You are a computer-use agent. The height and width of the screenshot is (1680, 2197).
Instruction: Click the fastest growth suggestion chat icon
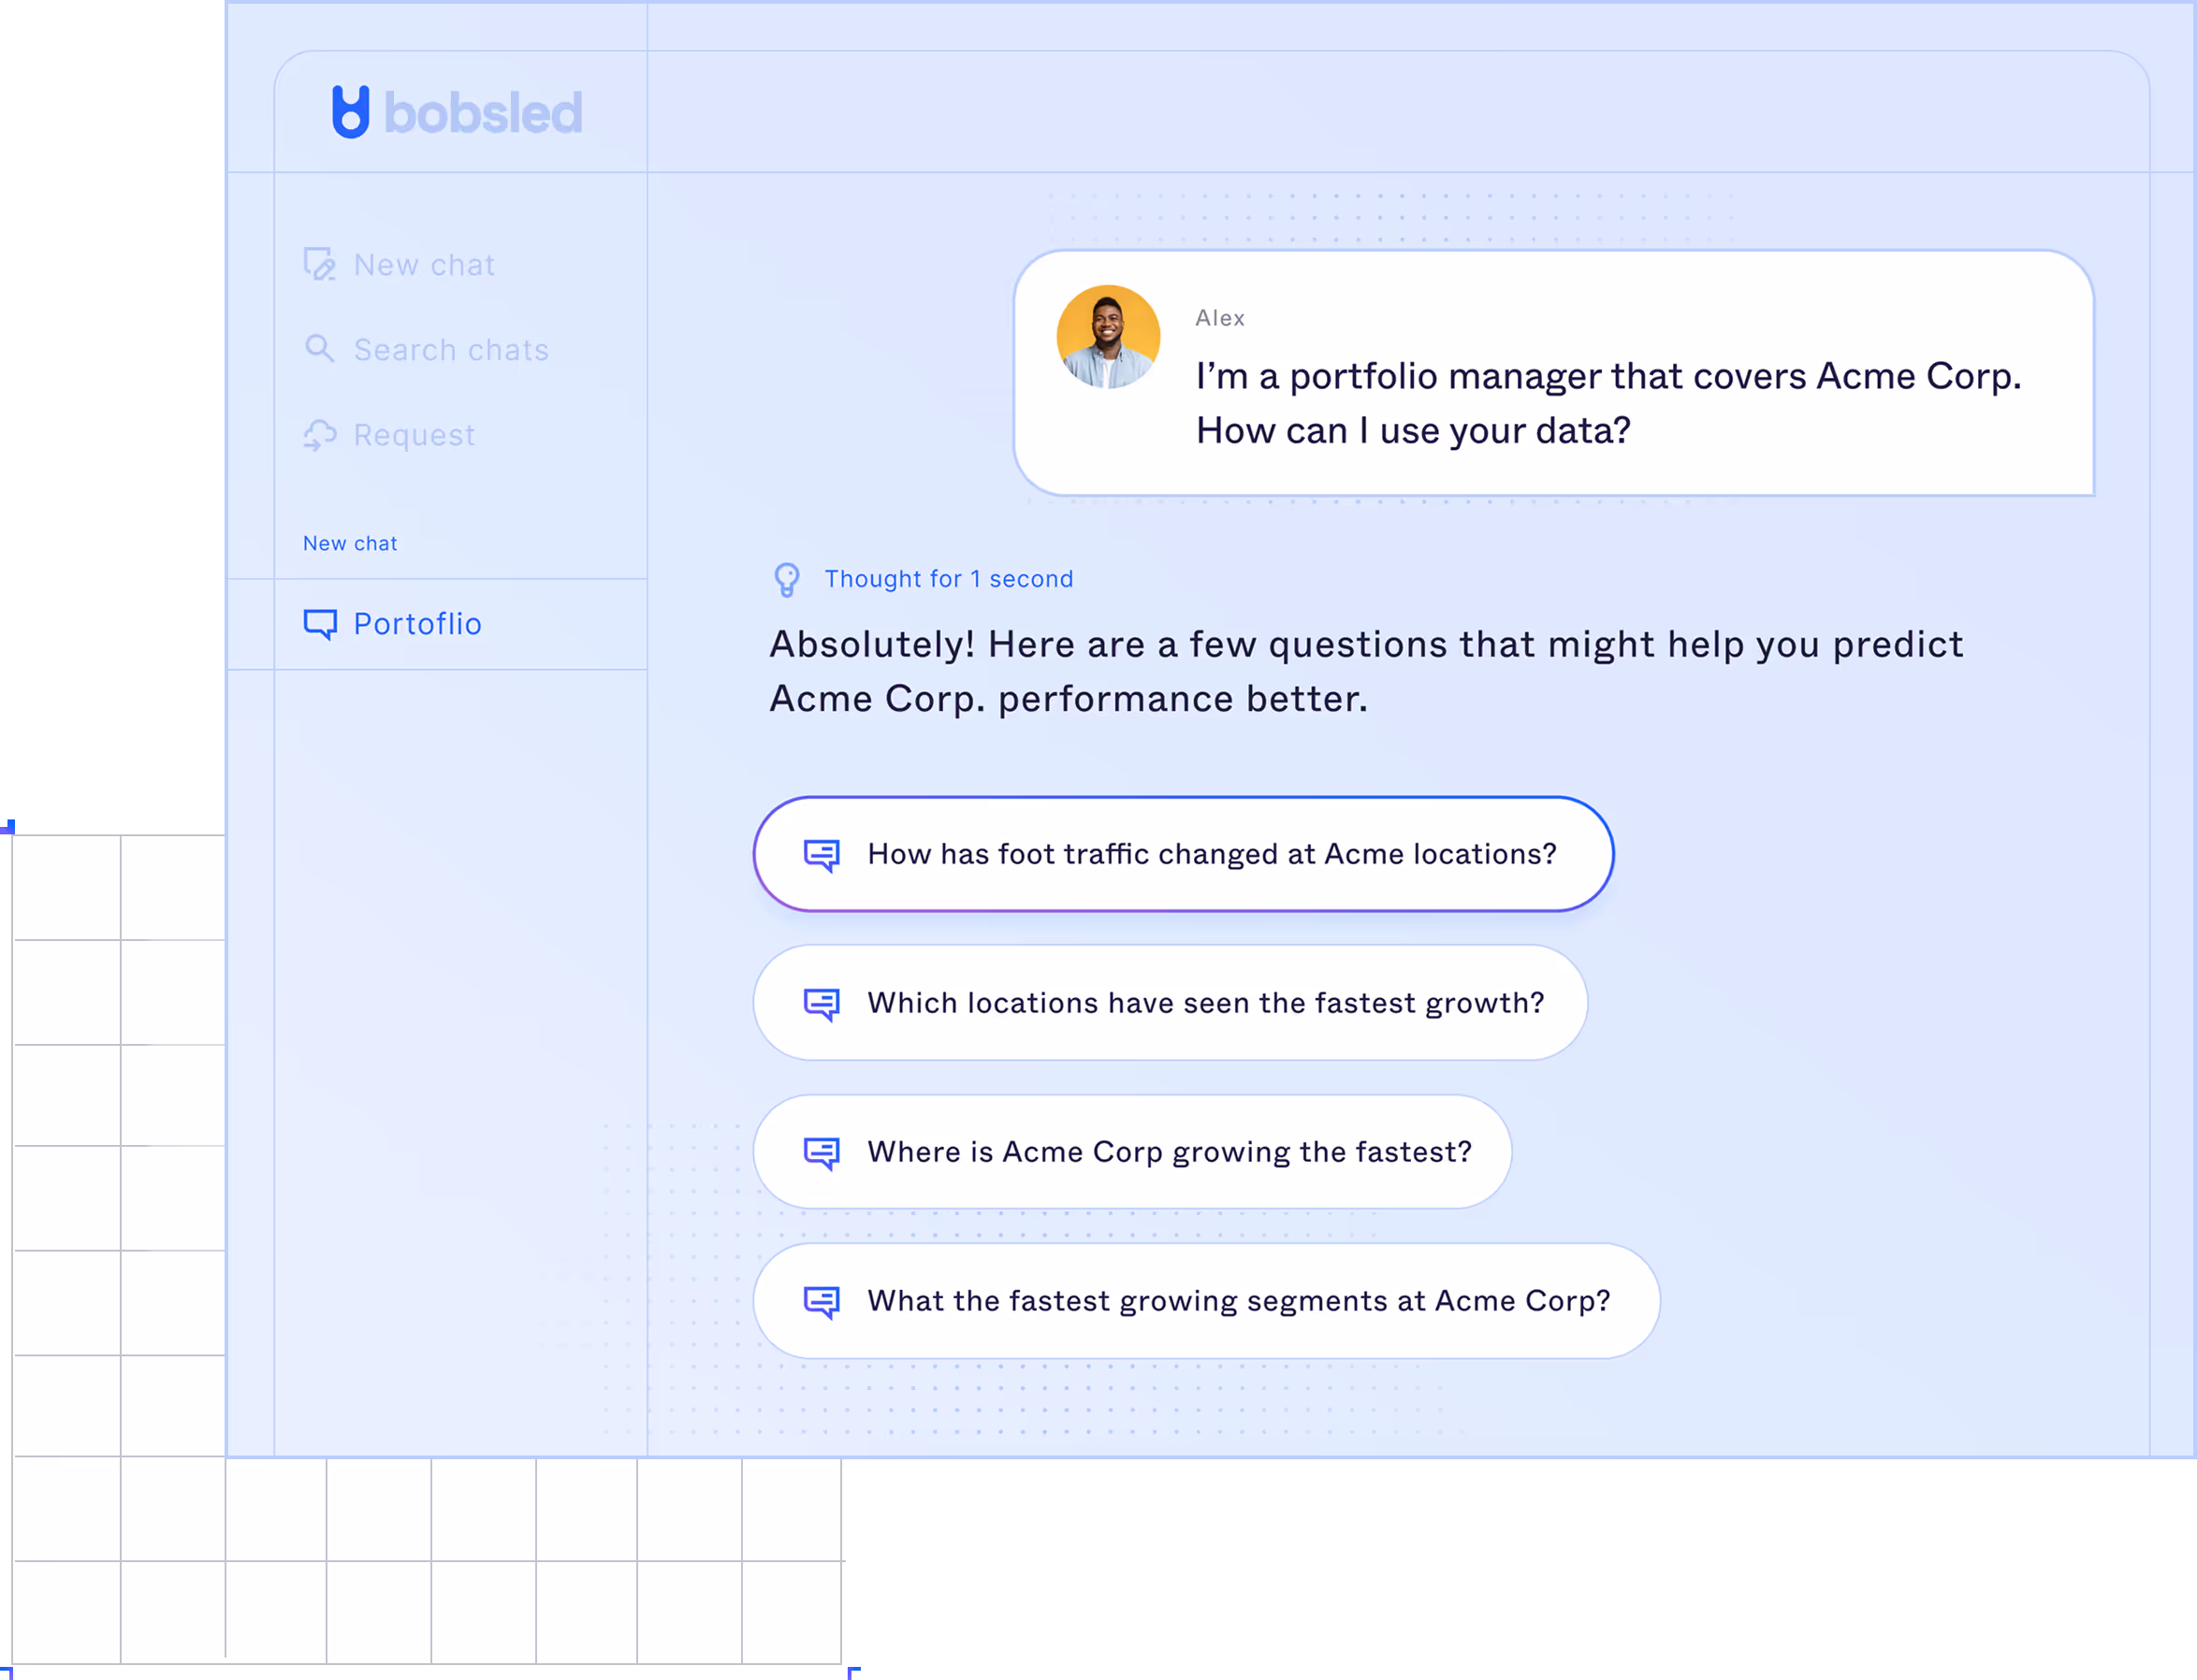tap(822, 1003)
